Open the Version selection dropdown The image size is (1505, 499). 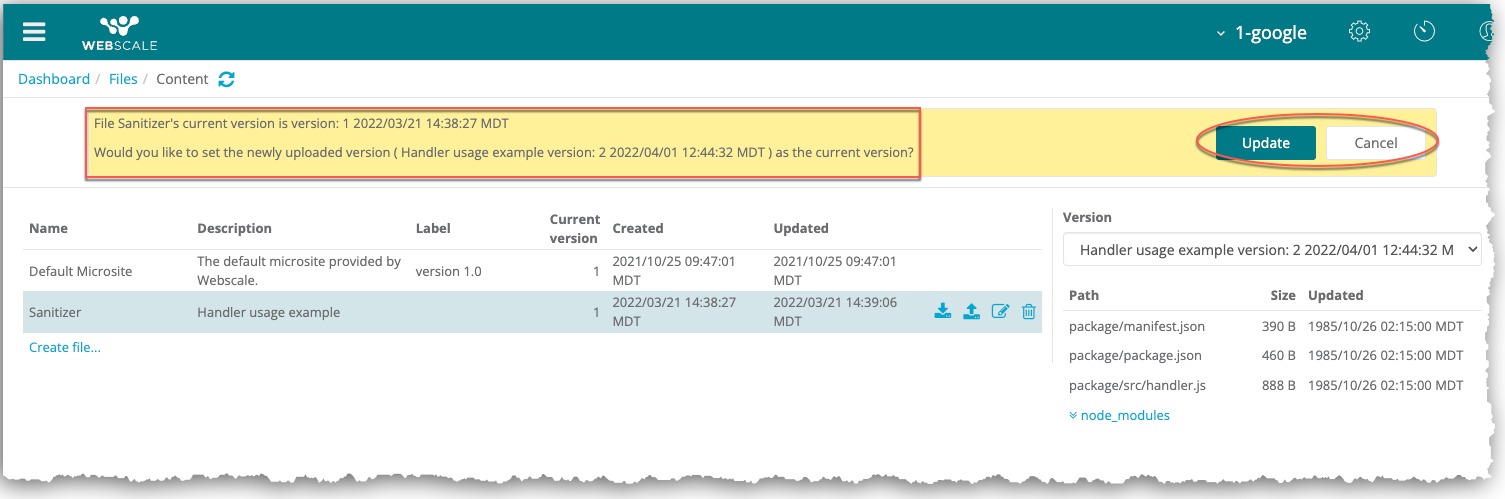[1271, 250]
